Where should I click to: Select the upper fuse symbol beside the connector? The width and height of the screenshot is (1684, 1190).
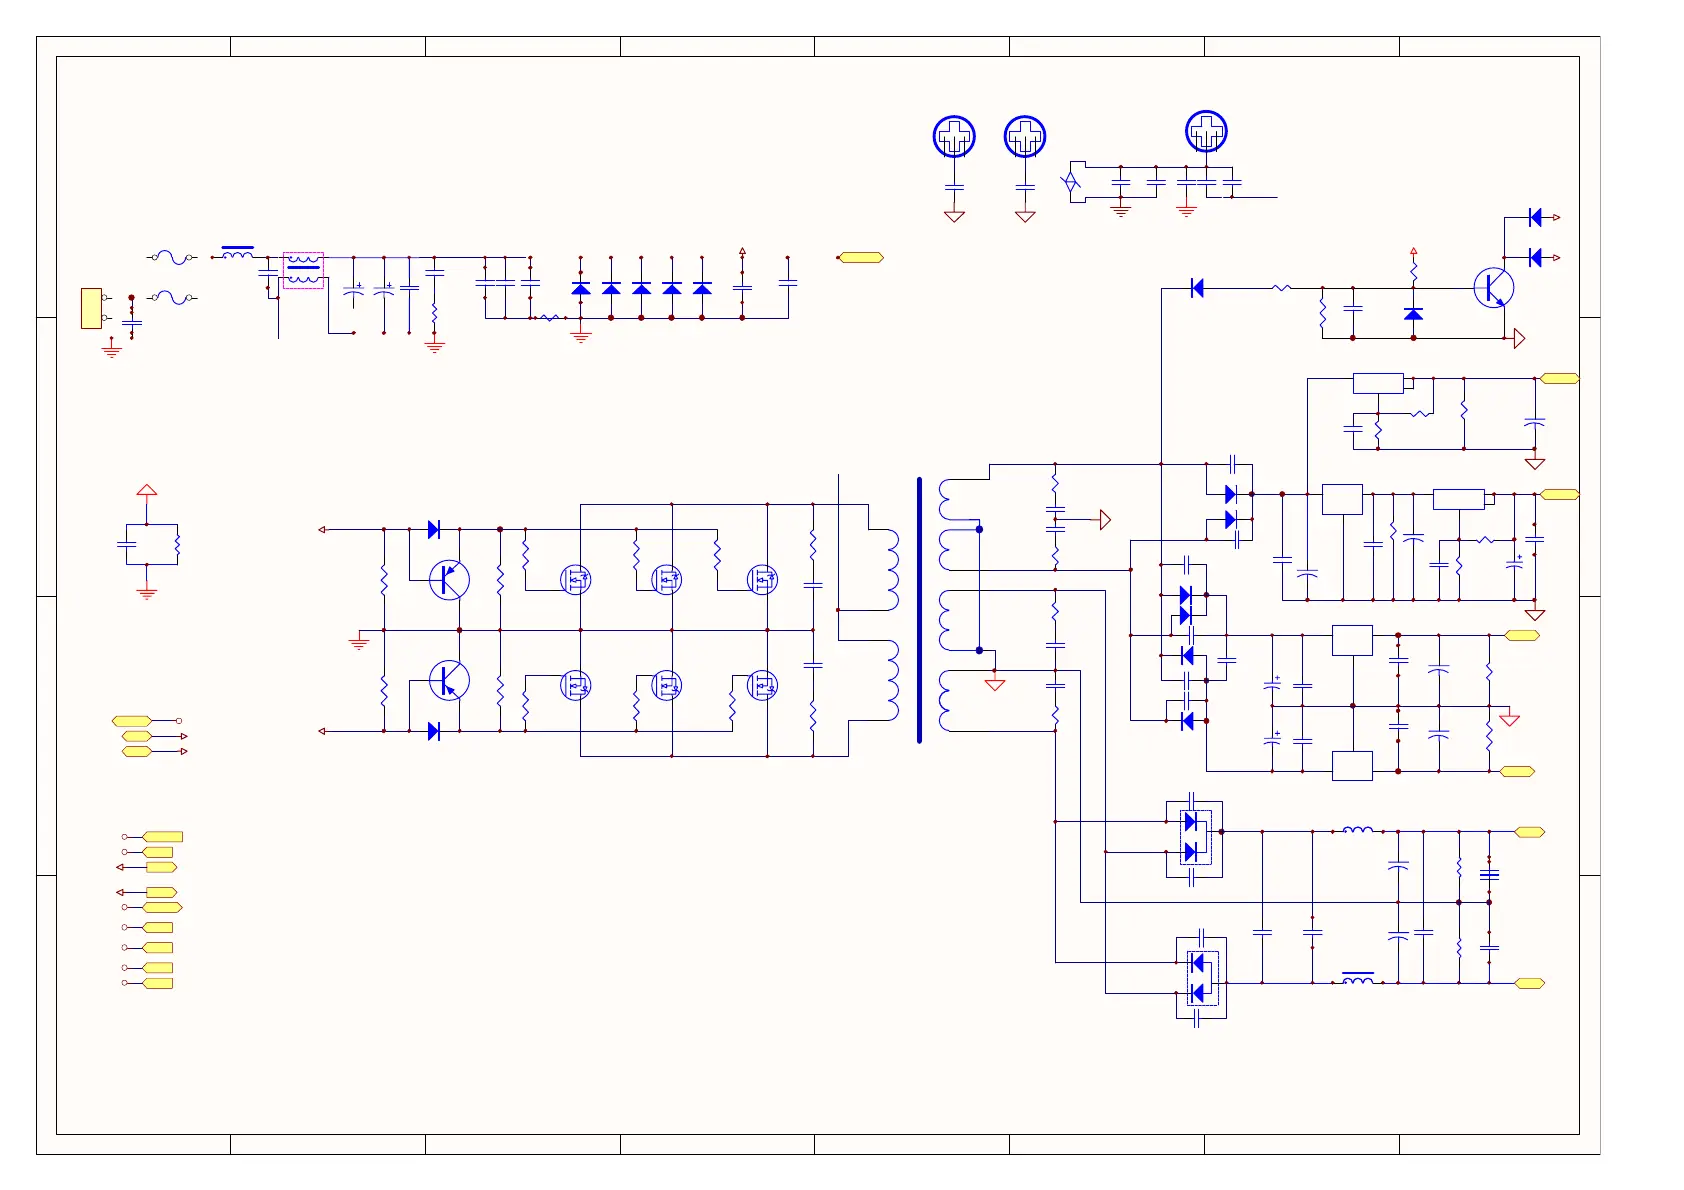[x=174, y=257]
